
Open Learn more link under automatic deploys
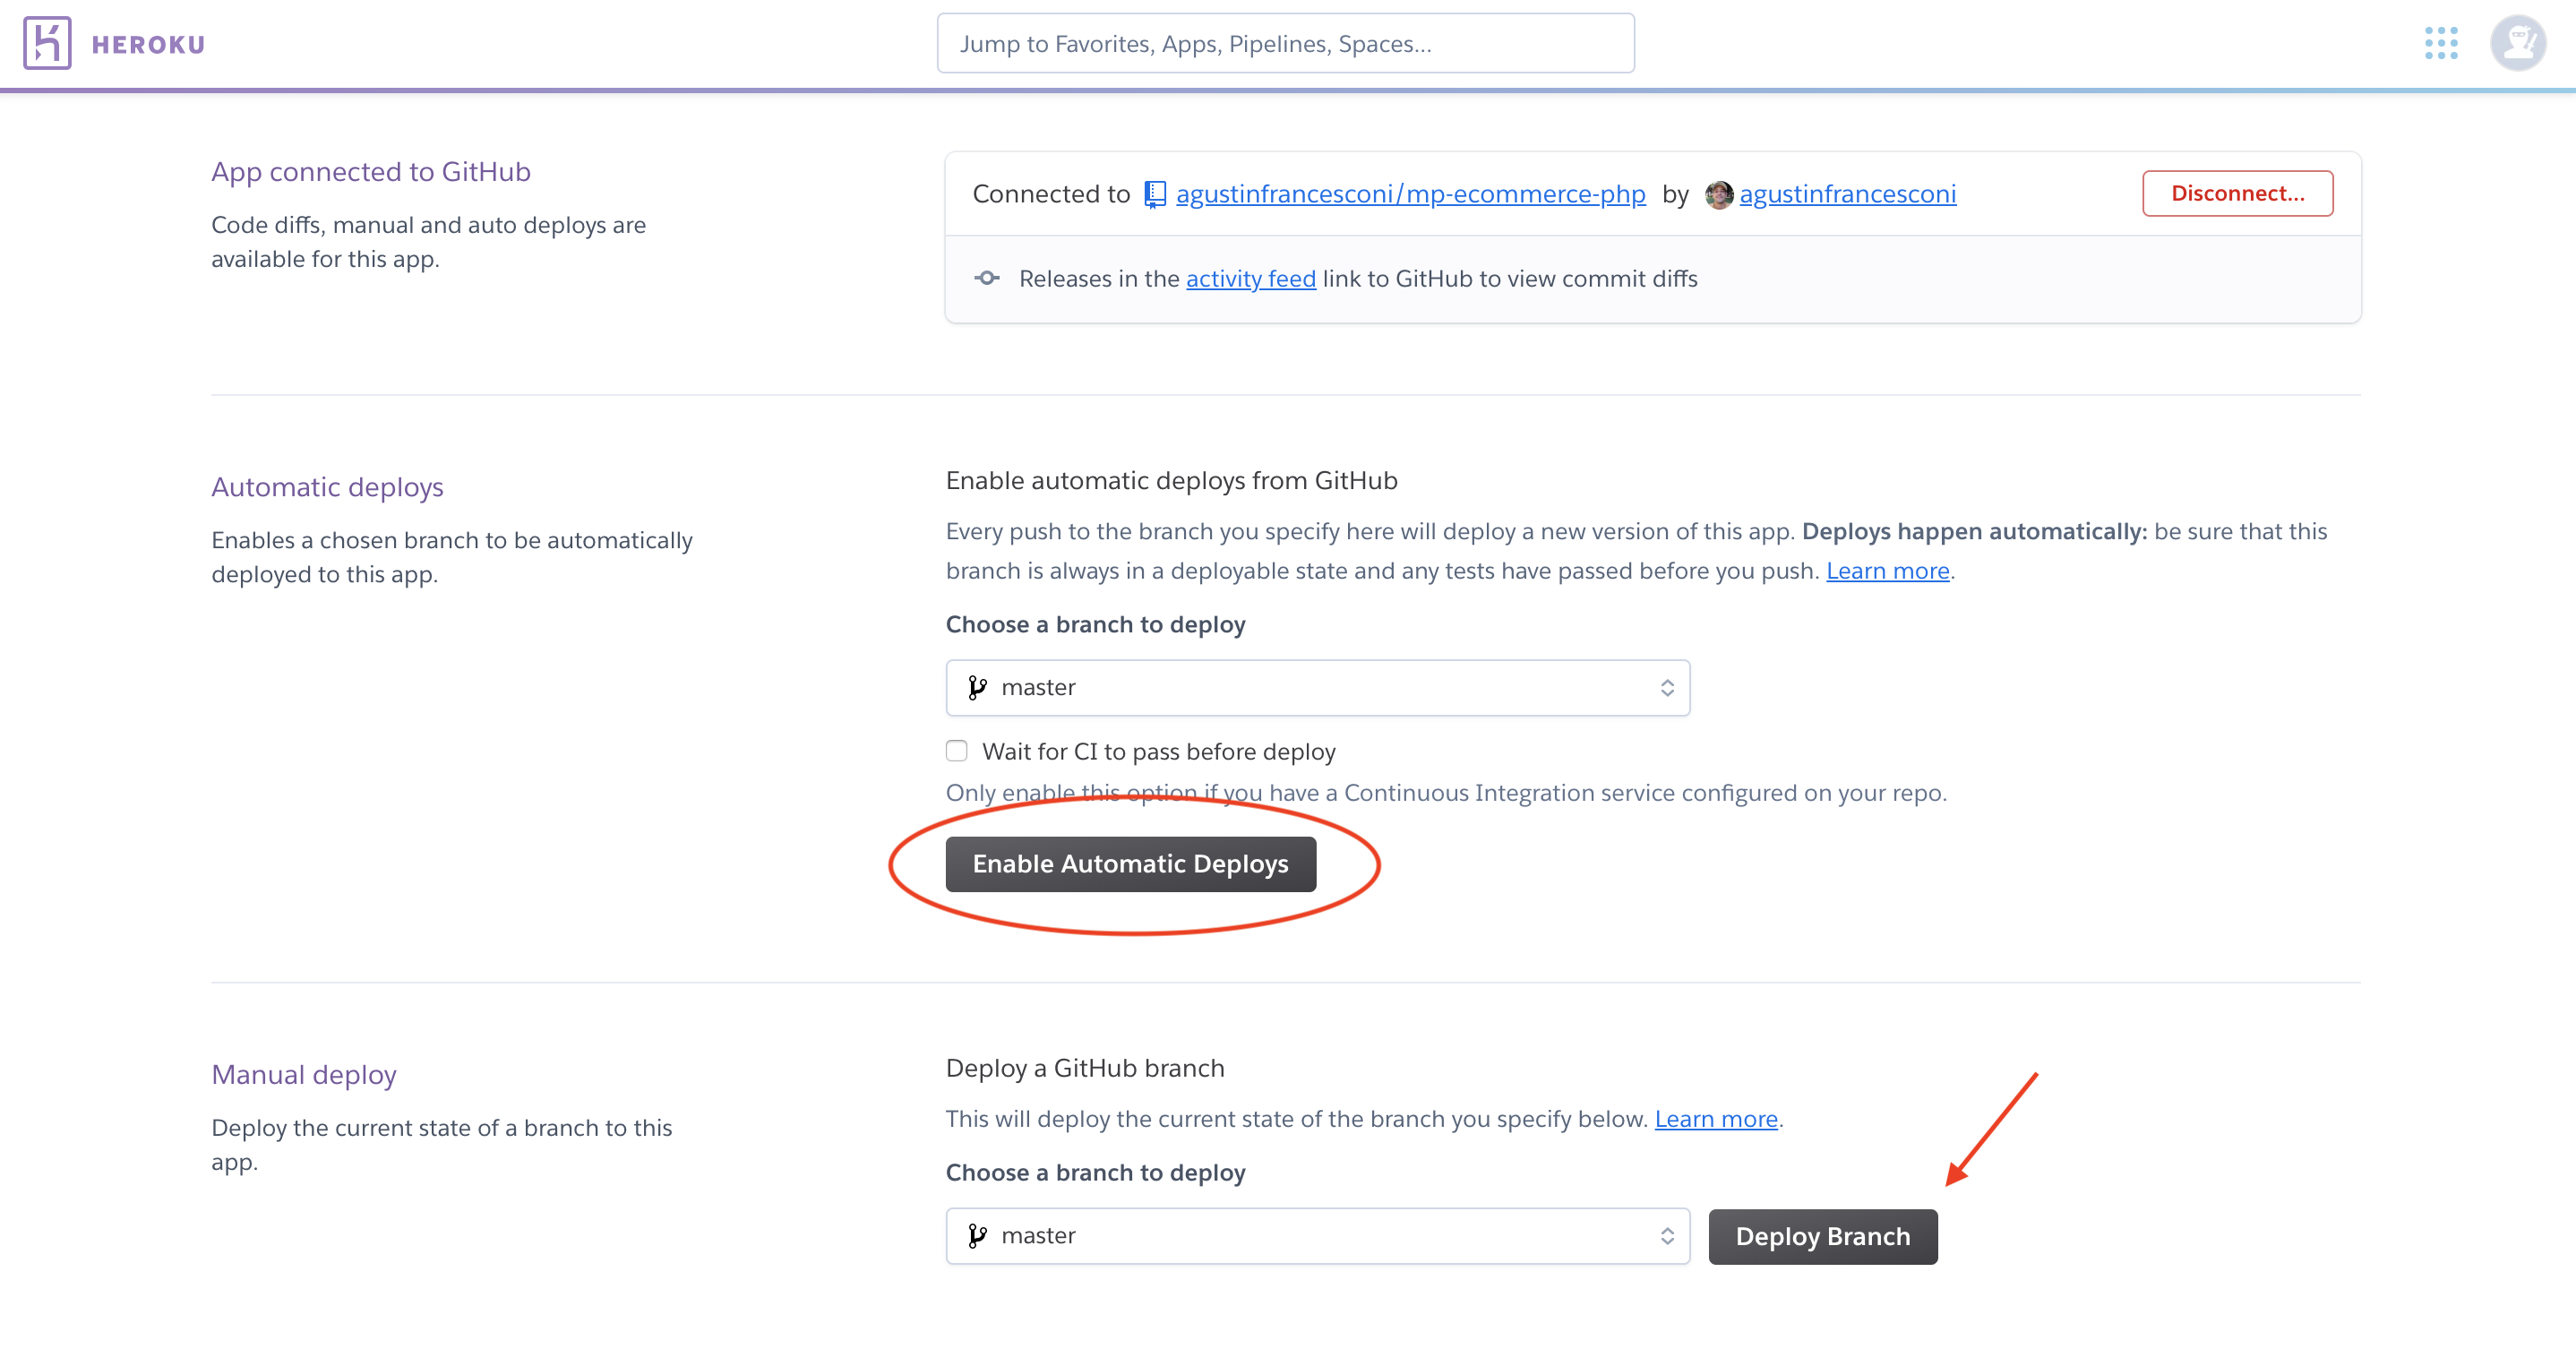tap(1887, 571)
